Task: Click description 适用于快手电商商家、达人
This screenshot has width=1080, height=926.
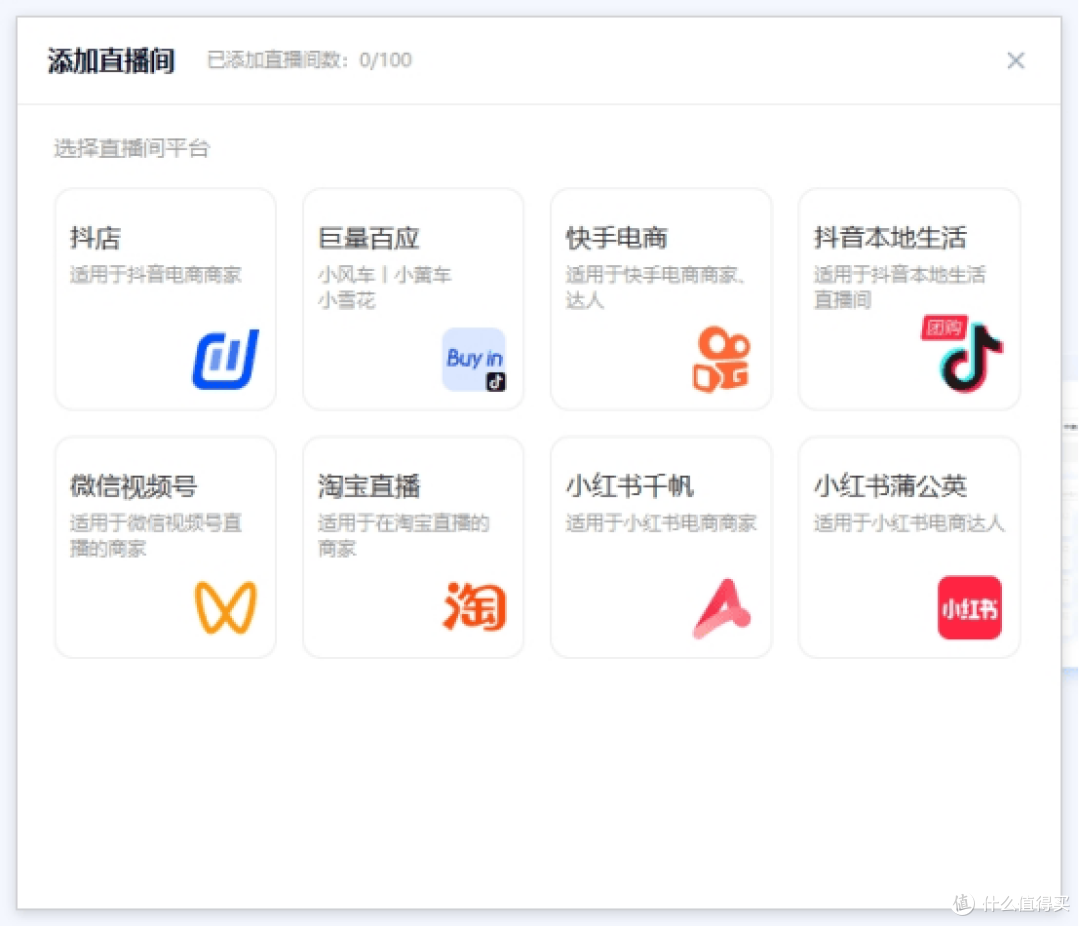Action: 655,287
